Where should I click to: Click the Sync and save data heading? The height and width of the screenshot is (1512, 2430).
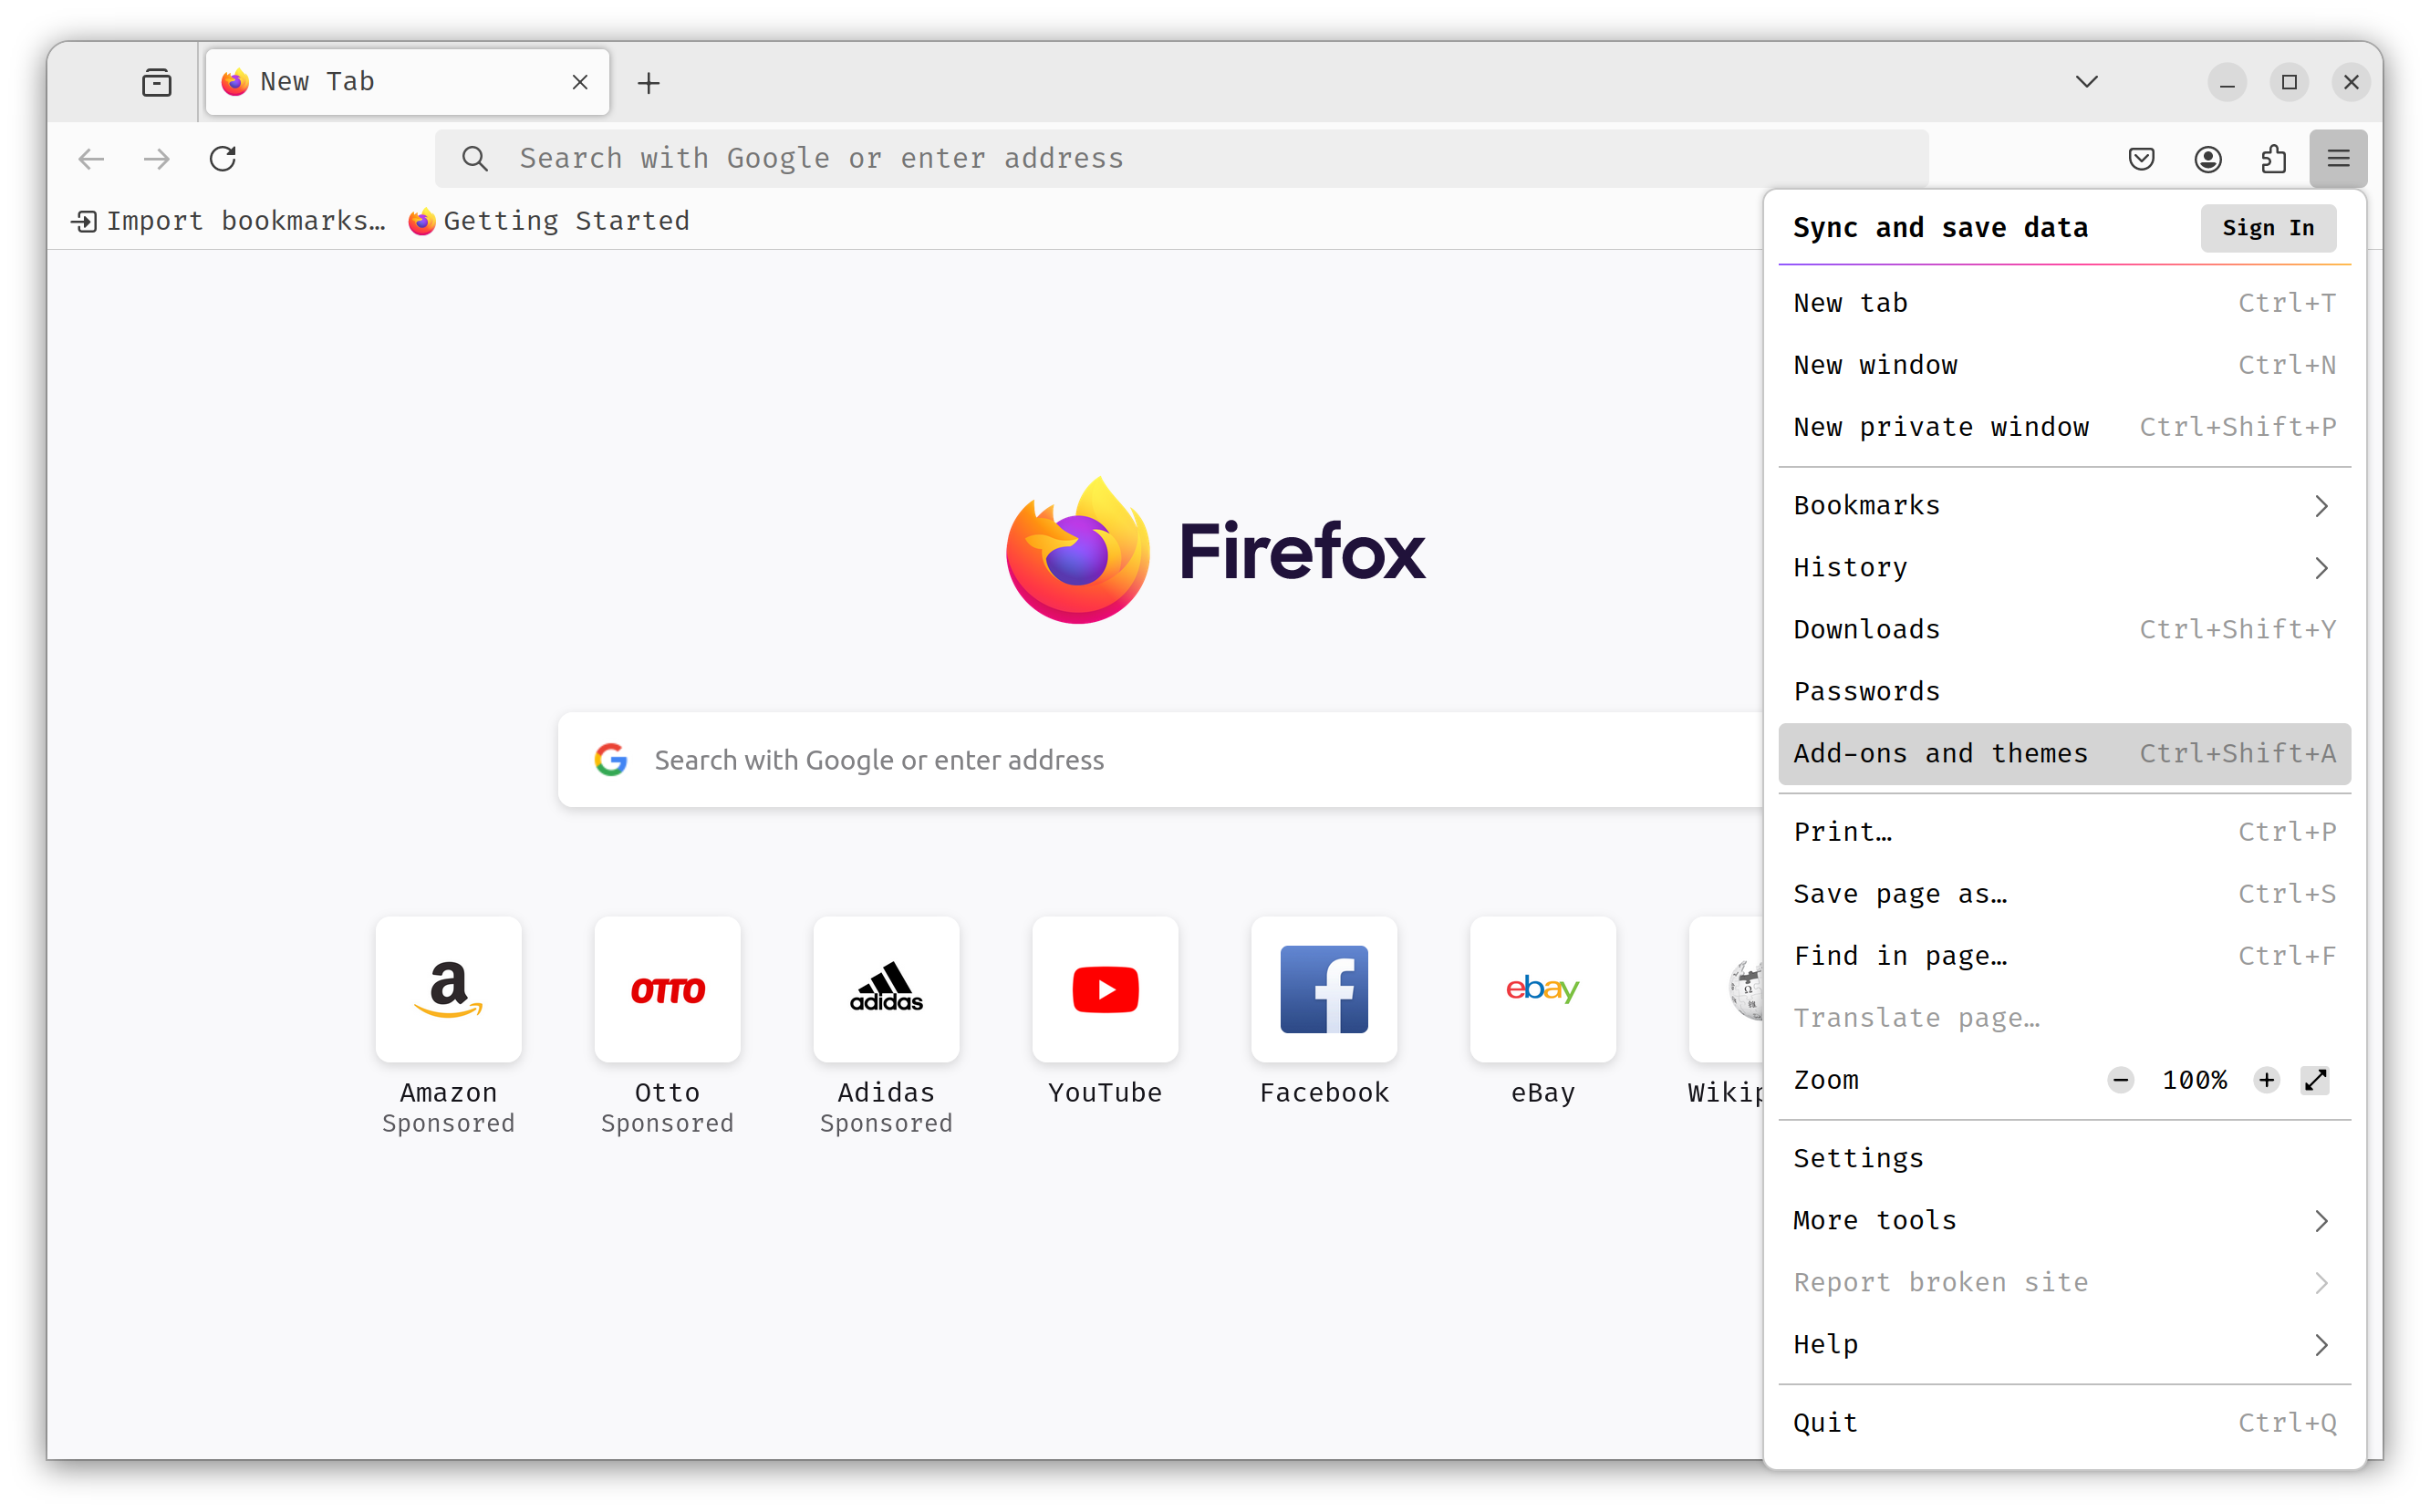tap(1940, 228)
